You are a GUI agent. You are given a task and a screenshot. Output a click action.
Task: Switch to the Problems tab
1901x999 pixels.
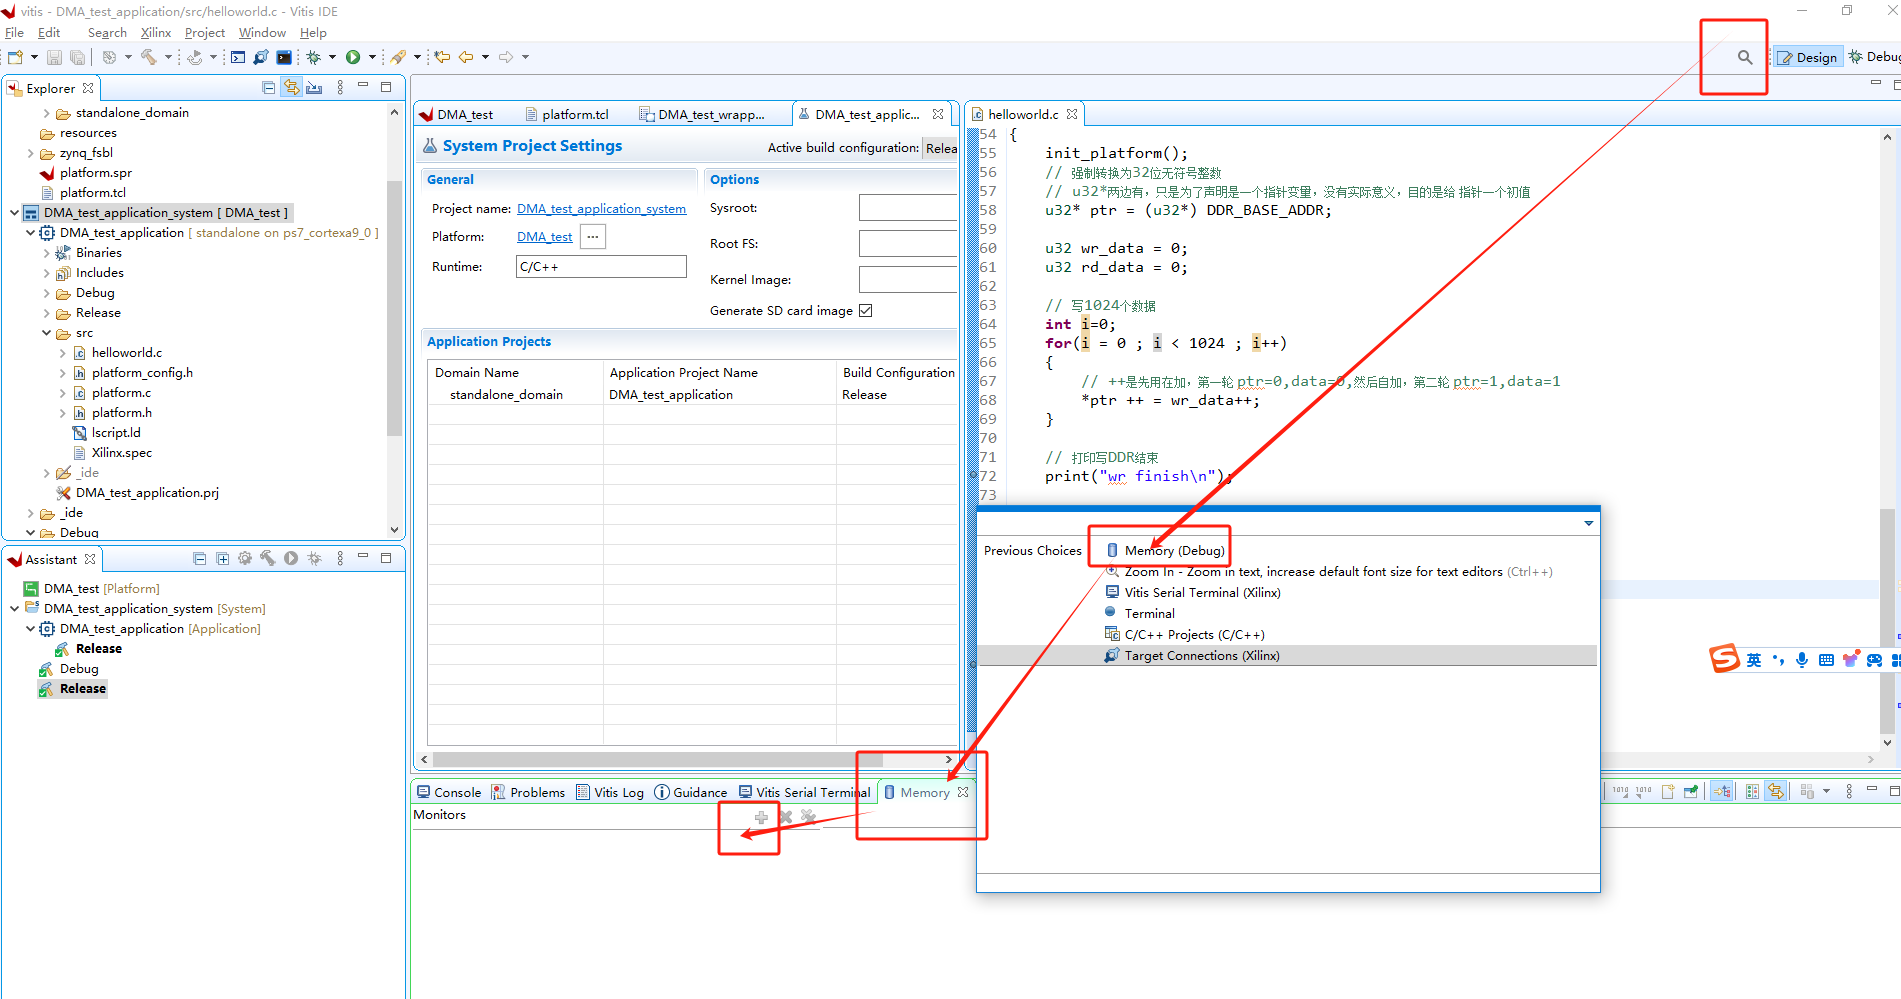[x=528, y=792]
